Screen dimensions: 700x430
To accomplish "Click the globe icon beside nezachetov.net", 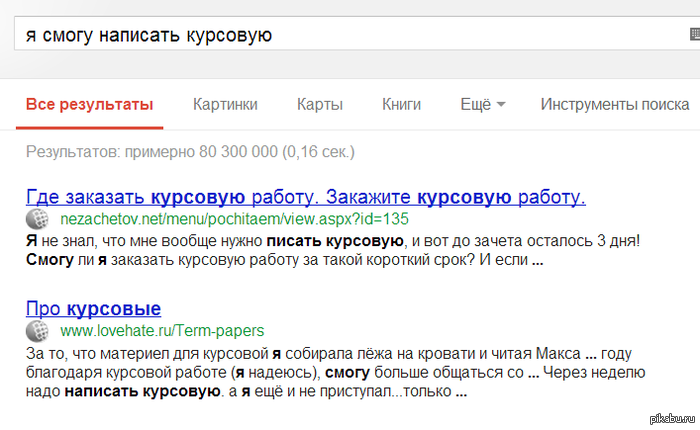I will coord(38,219).
